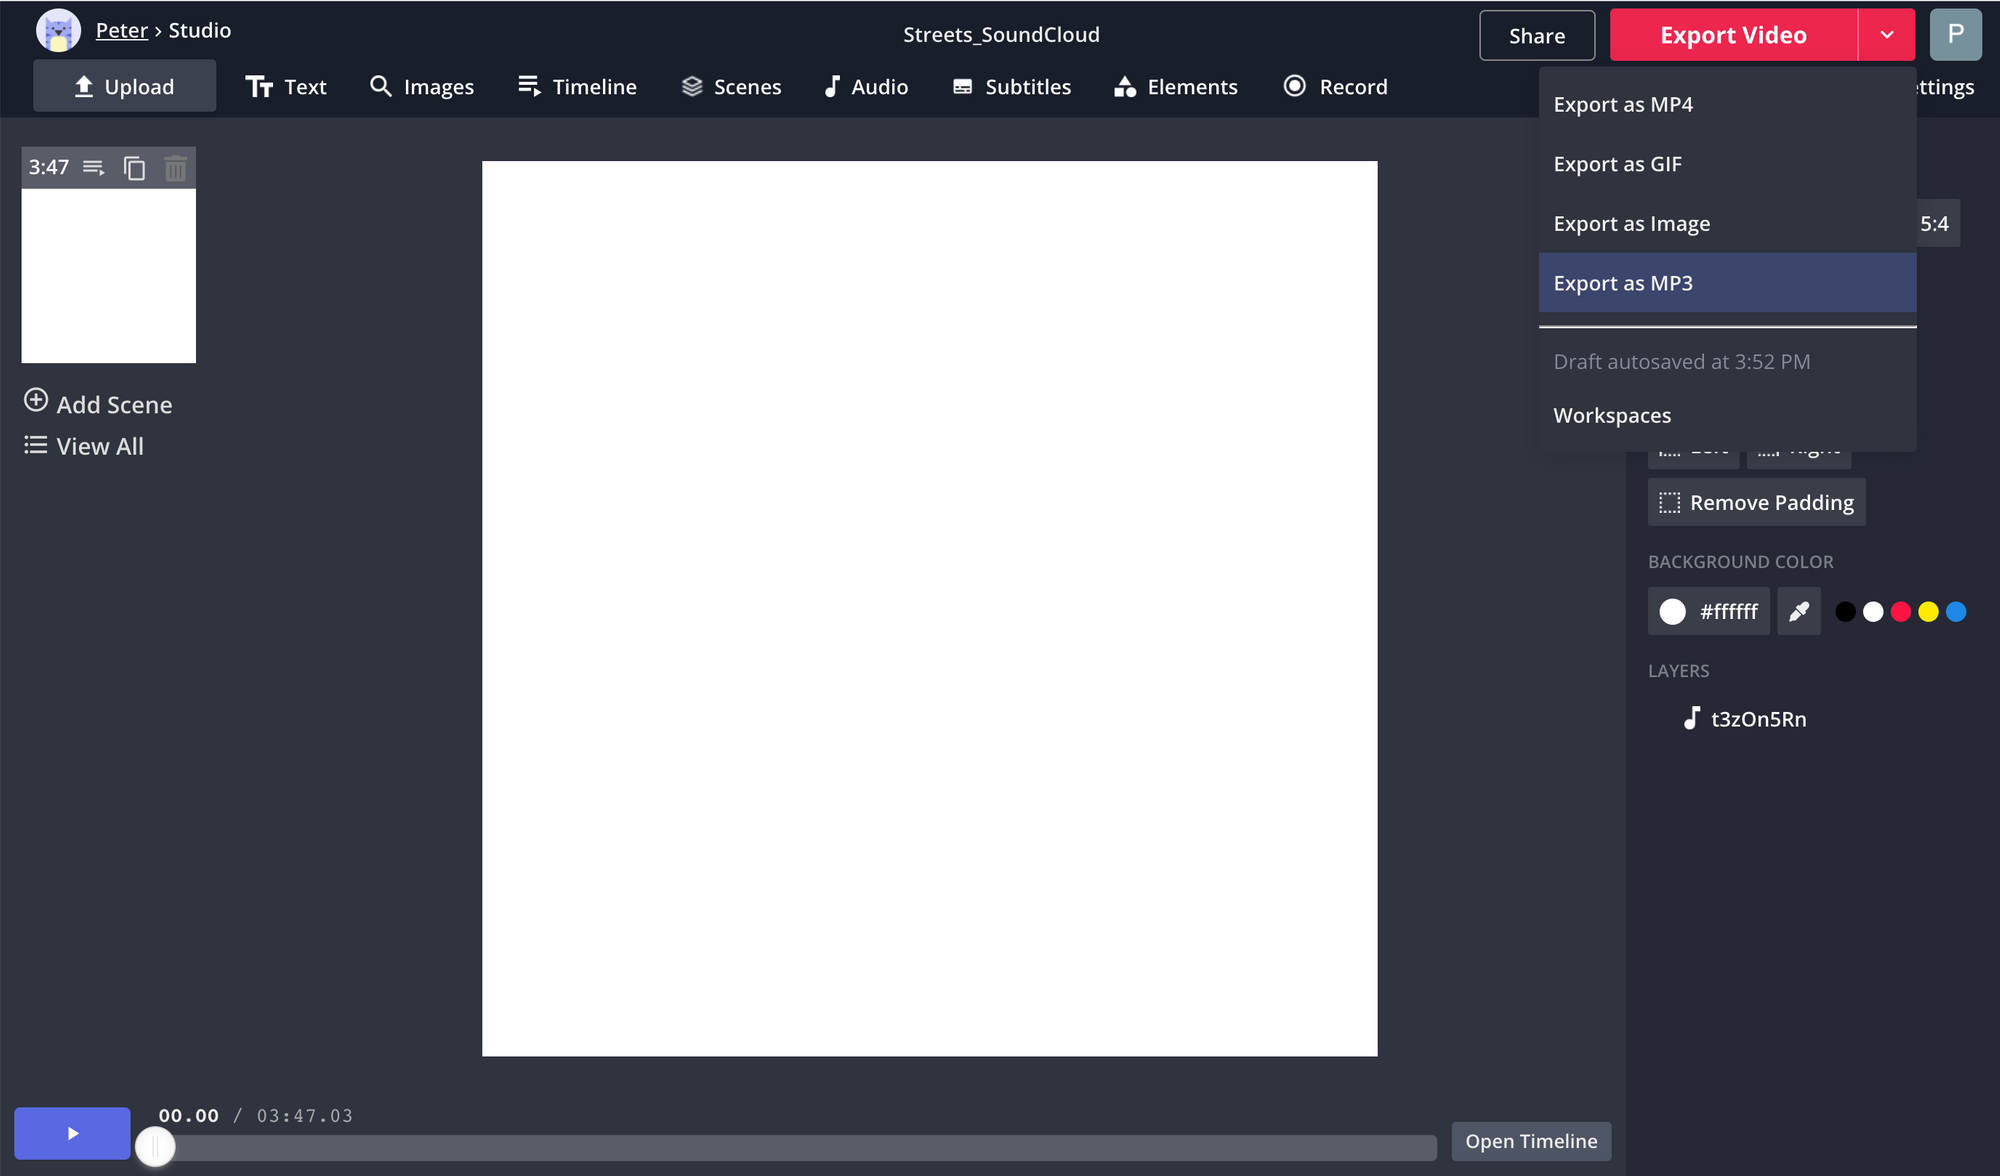Open the Peter workspace link
This screenshot has height=1176, width=2000.
121,30
